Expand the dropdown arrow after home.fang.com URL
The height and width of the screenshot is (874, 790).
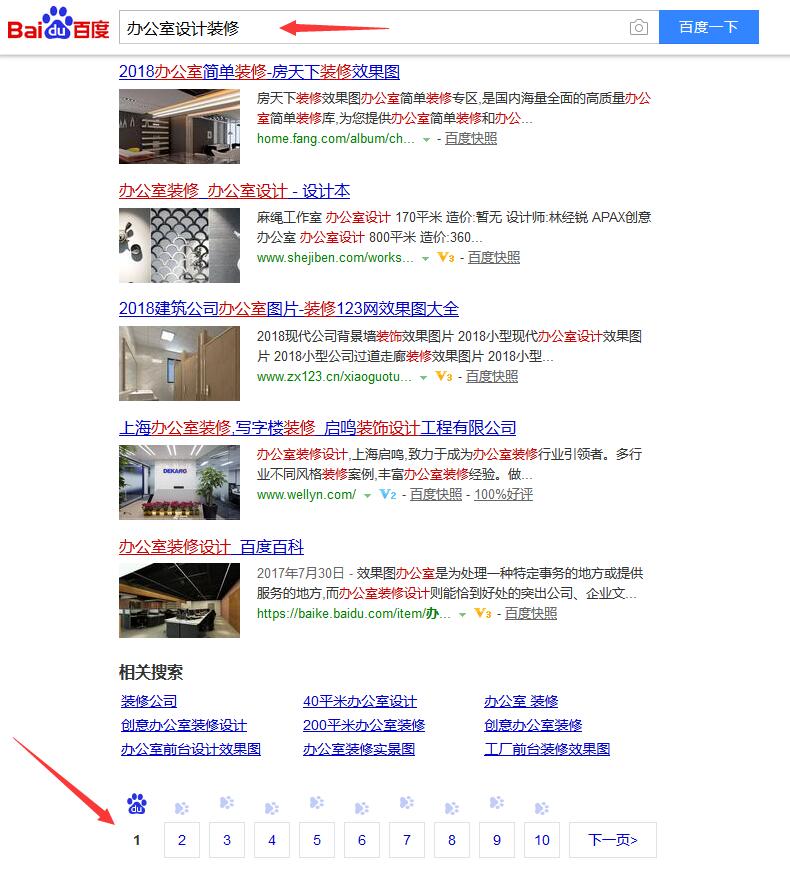pos(426,140)
